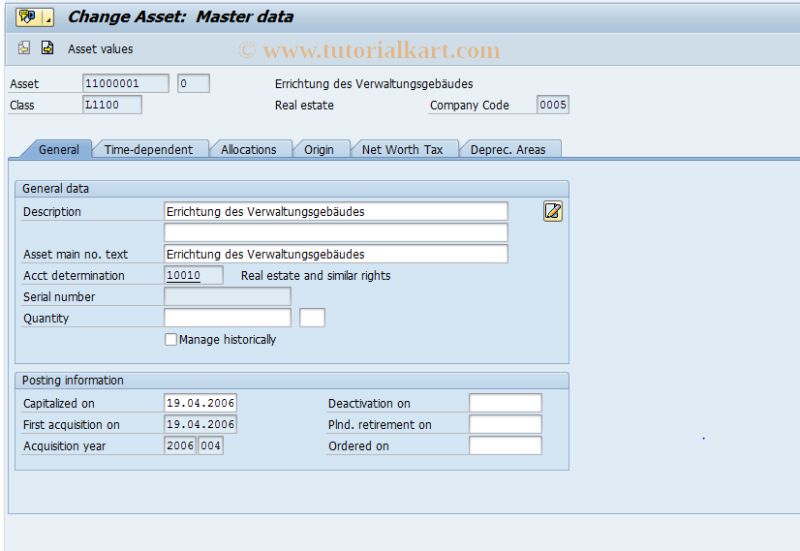This screenshot has height=551, width=800.
Task: Open the Allocations tab
Action: (248, 149)
